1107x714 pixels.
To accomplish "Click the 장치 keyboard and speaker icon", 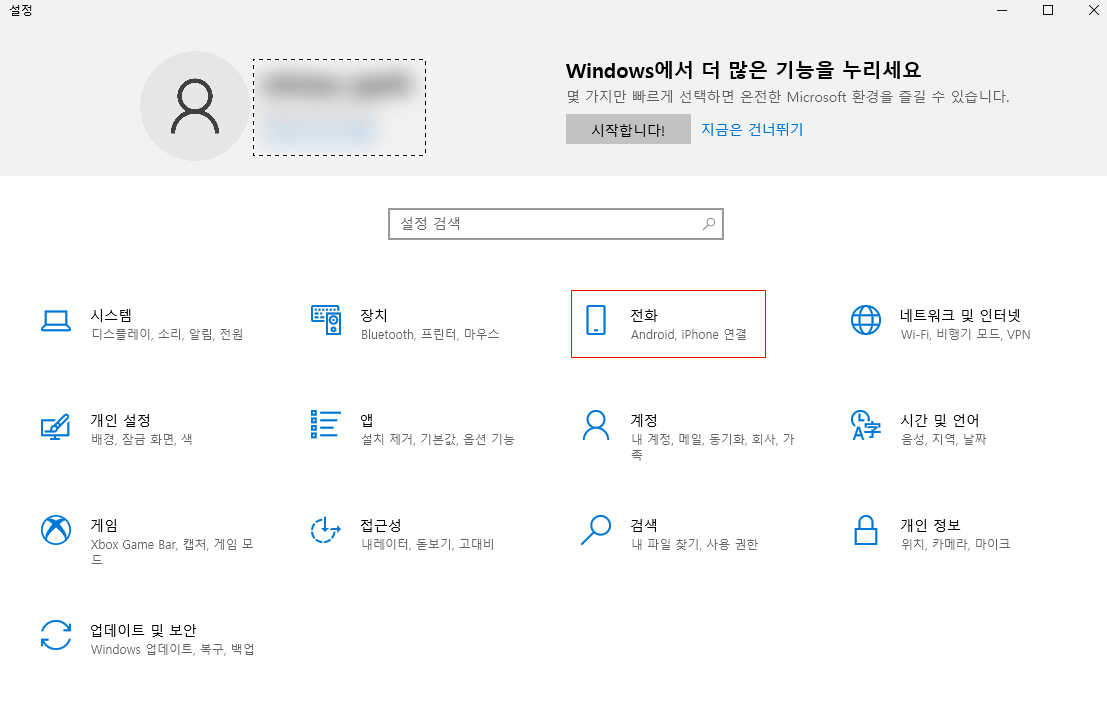I will click(326, 320).
